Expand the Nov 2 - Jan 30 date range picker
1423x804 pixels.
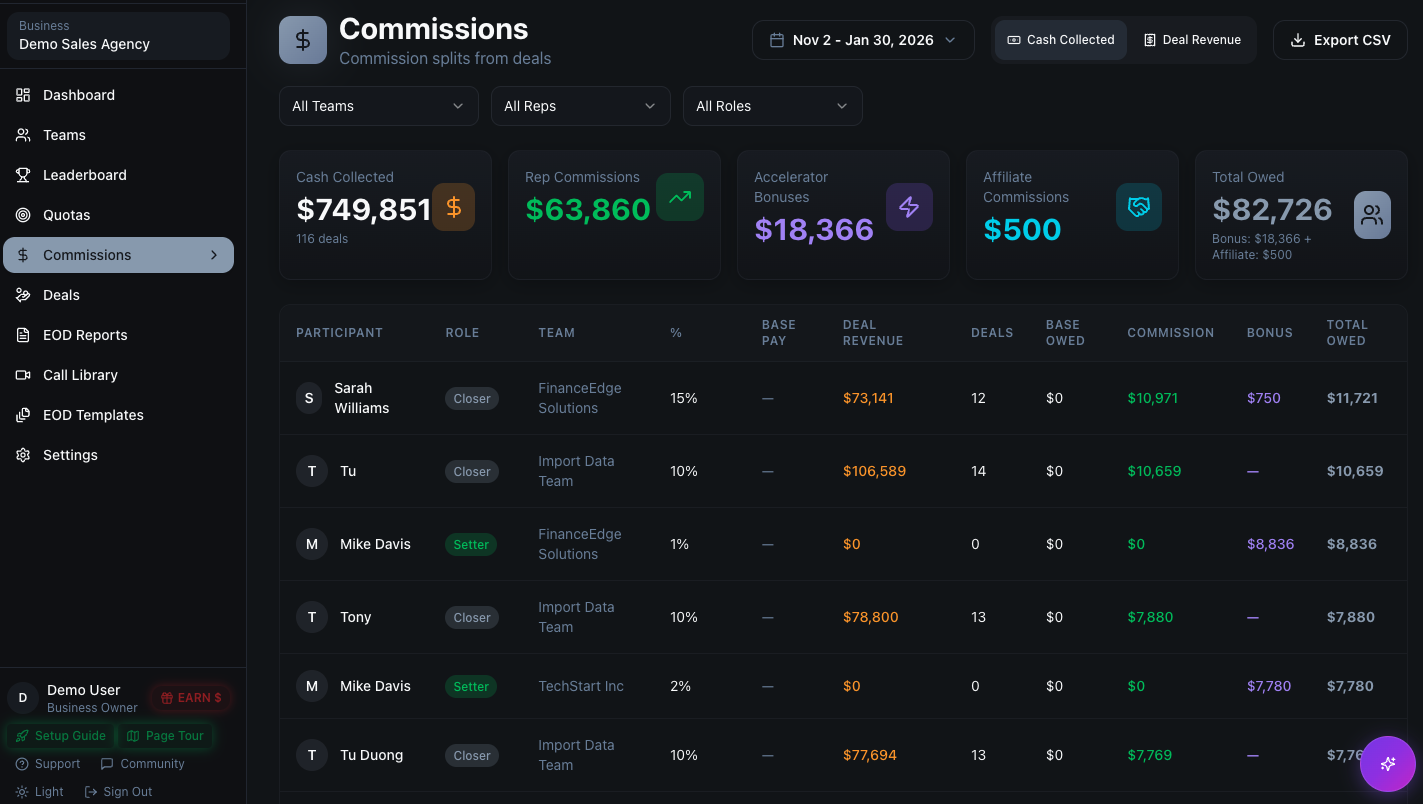(x=862, y=39)
